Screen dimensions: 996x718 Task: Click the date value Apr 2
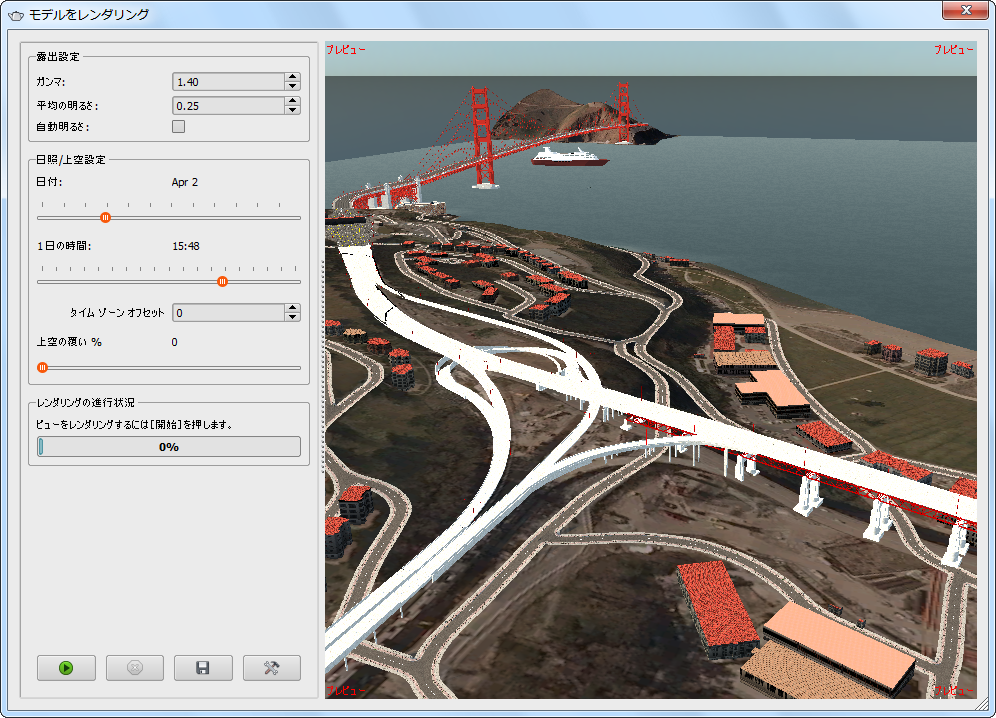pos(185,182)
